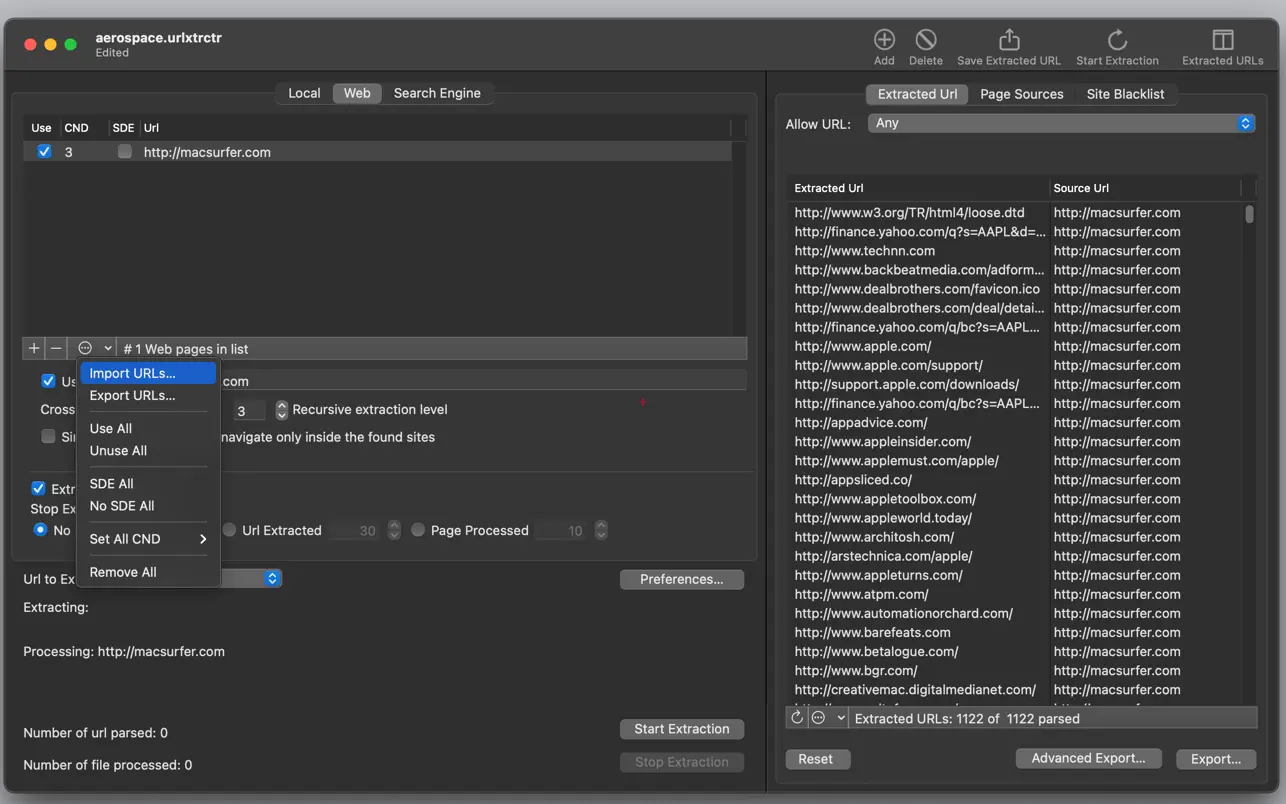Open the Extracted URLs toolbar panel icon
The height and width of the screenshot is (804, 1286).
pos(1222,40)
